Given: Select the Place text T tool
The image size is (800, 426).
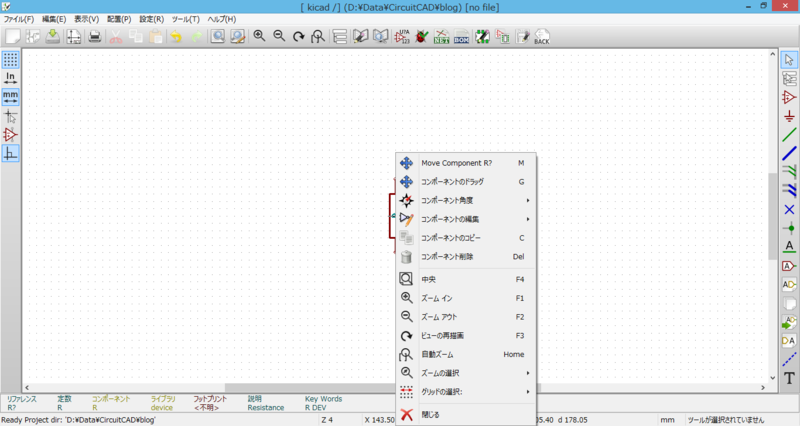Looking at the screenshot, I should click(789, 378).
